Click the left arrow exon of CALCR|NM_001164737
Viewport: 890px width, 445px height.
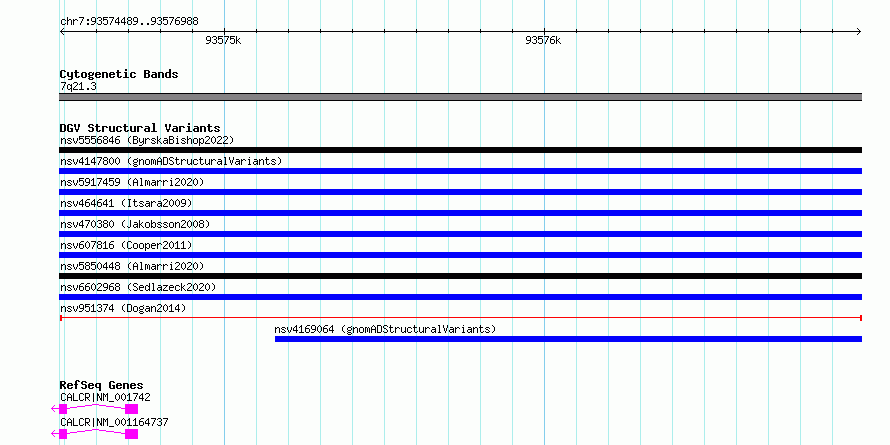59,434
